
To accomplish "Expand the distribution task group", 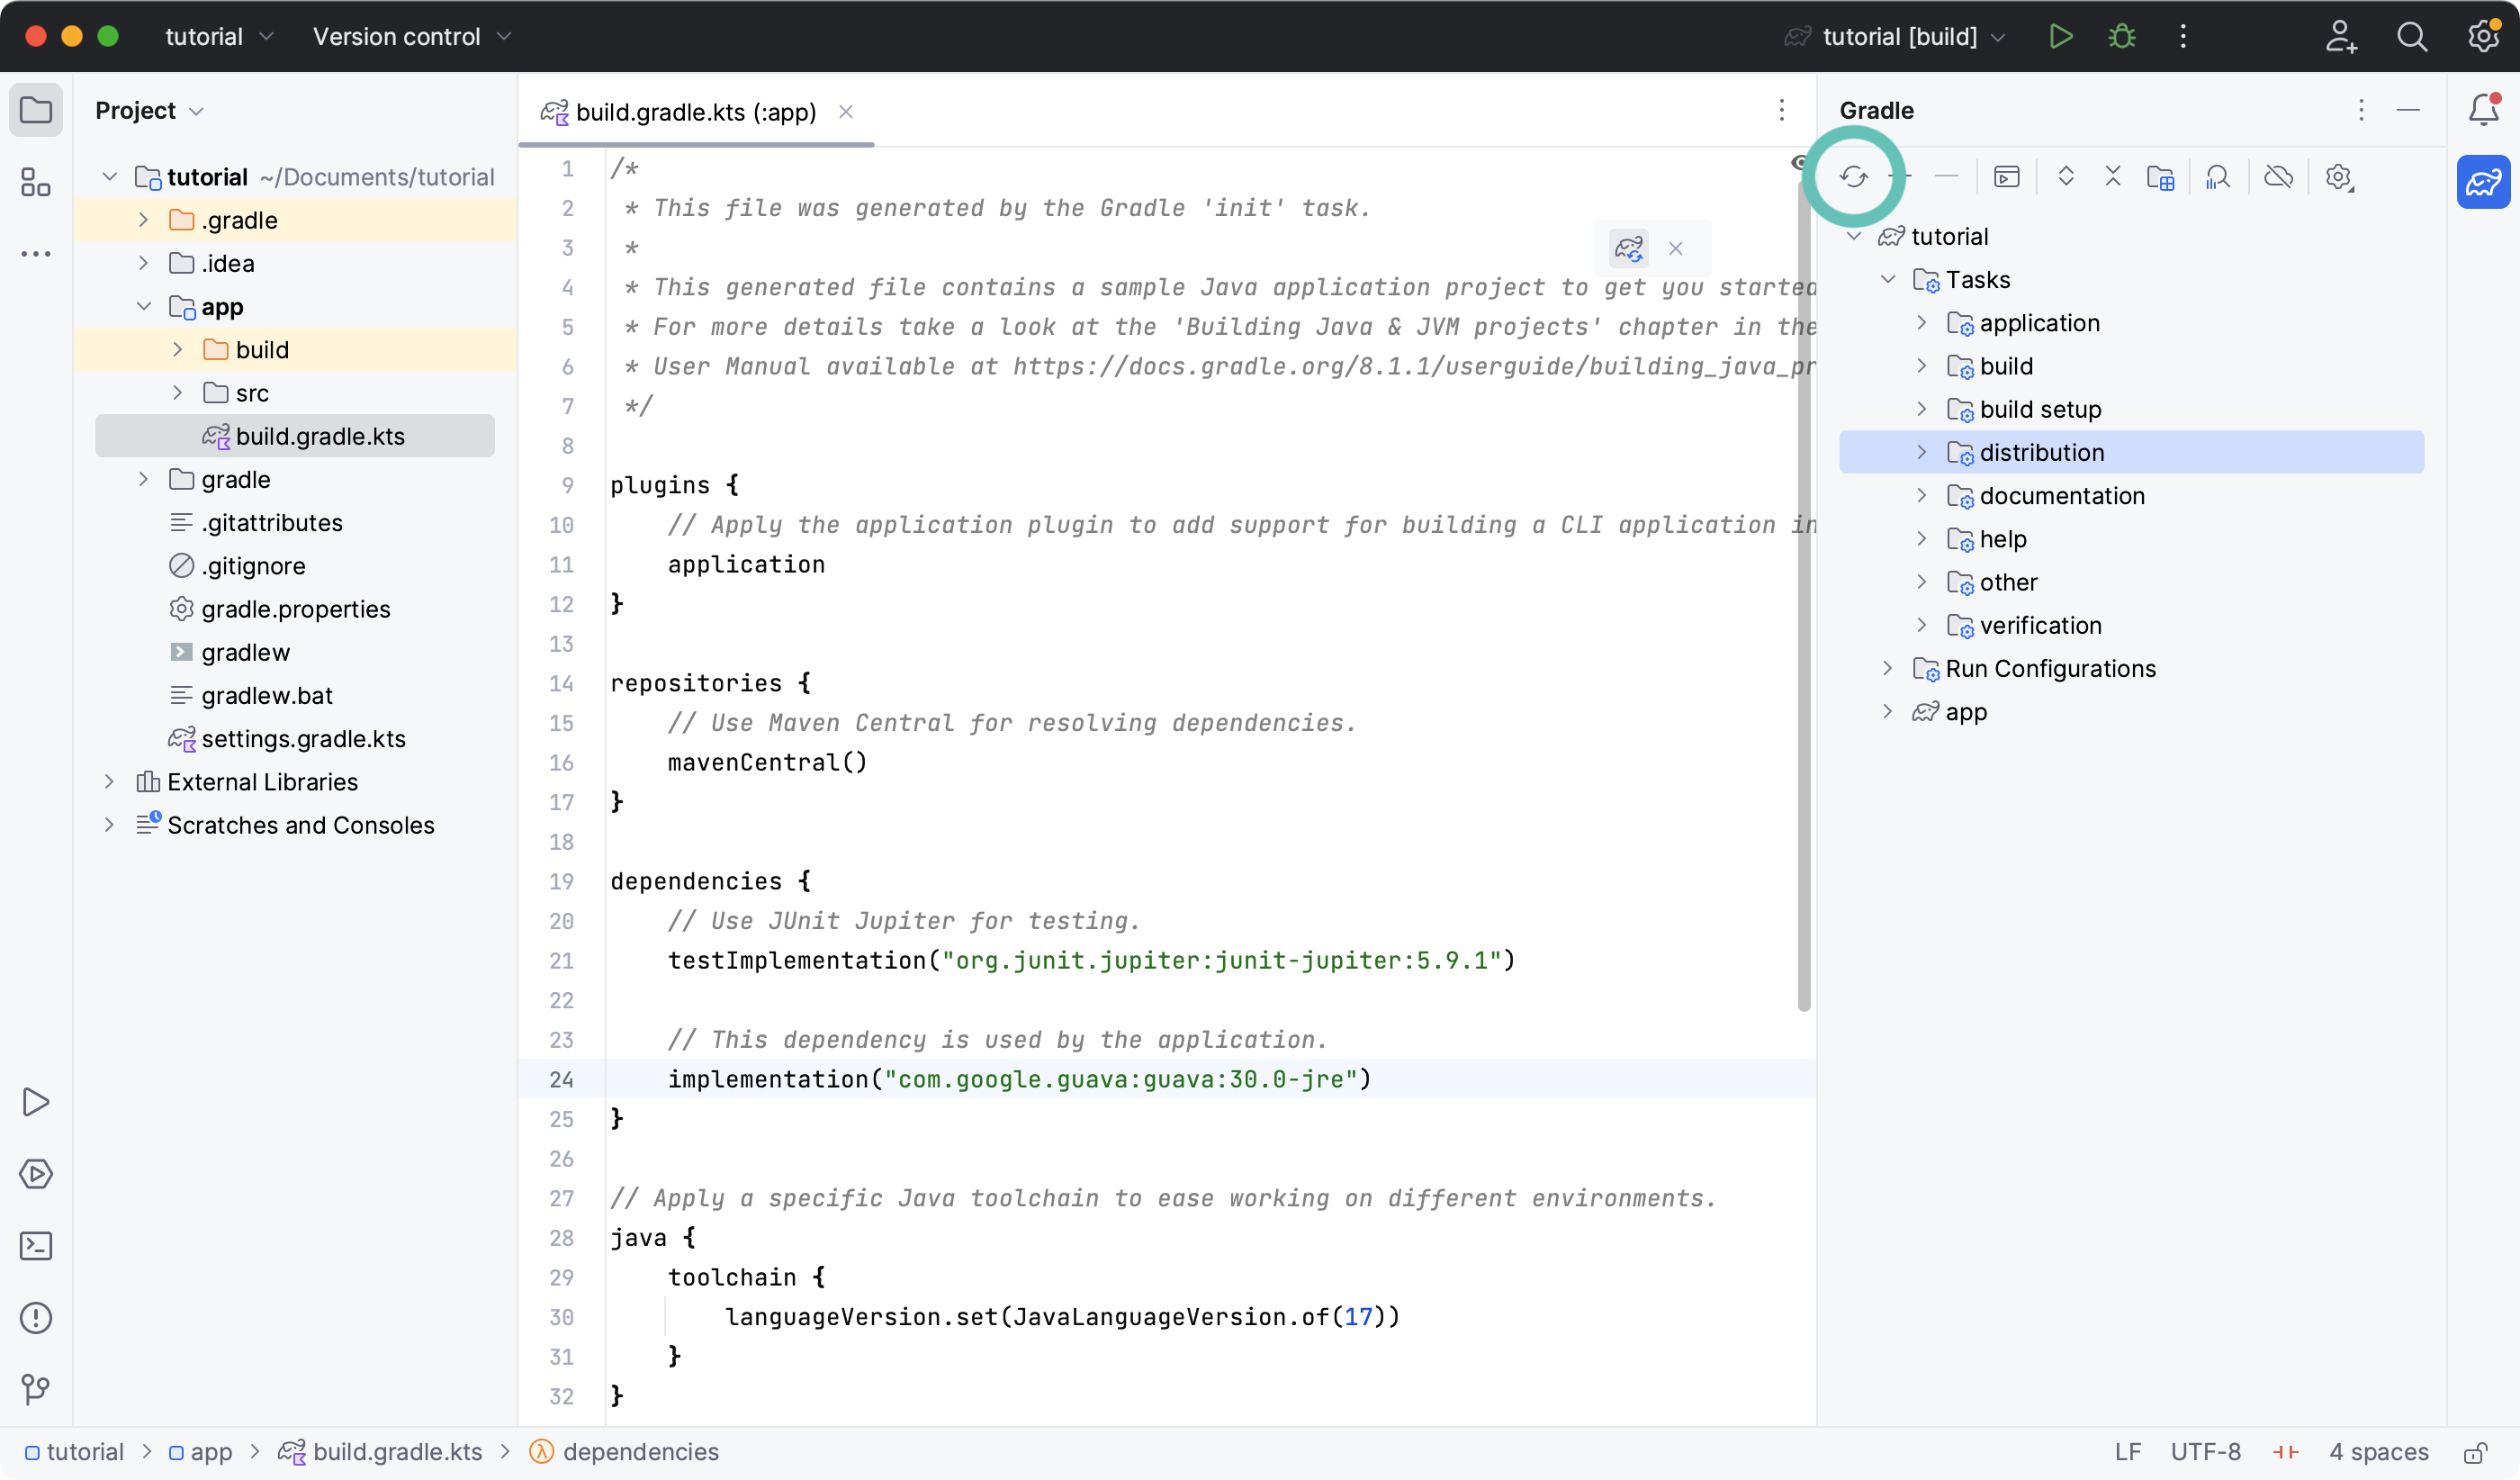I will pos(1921,452).
